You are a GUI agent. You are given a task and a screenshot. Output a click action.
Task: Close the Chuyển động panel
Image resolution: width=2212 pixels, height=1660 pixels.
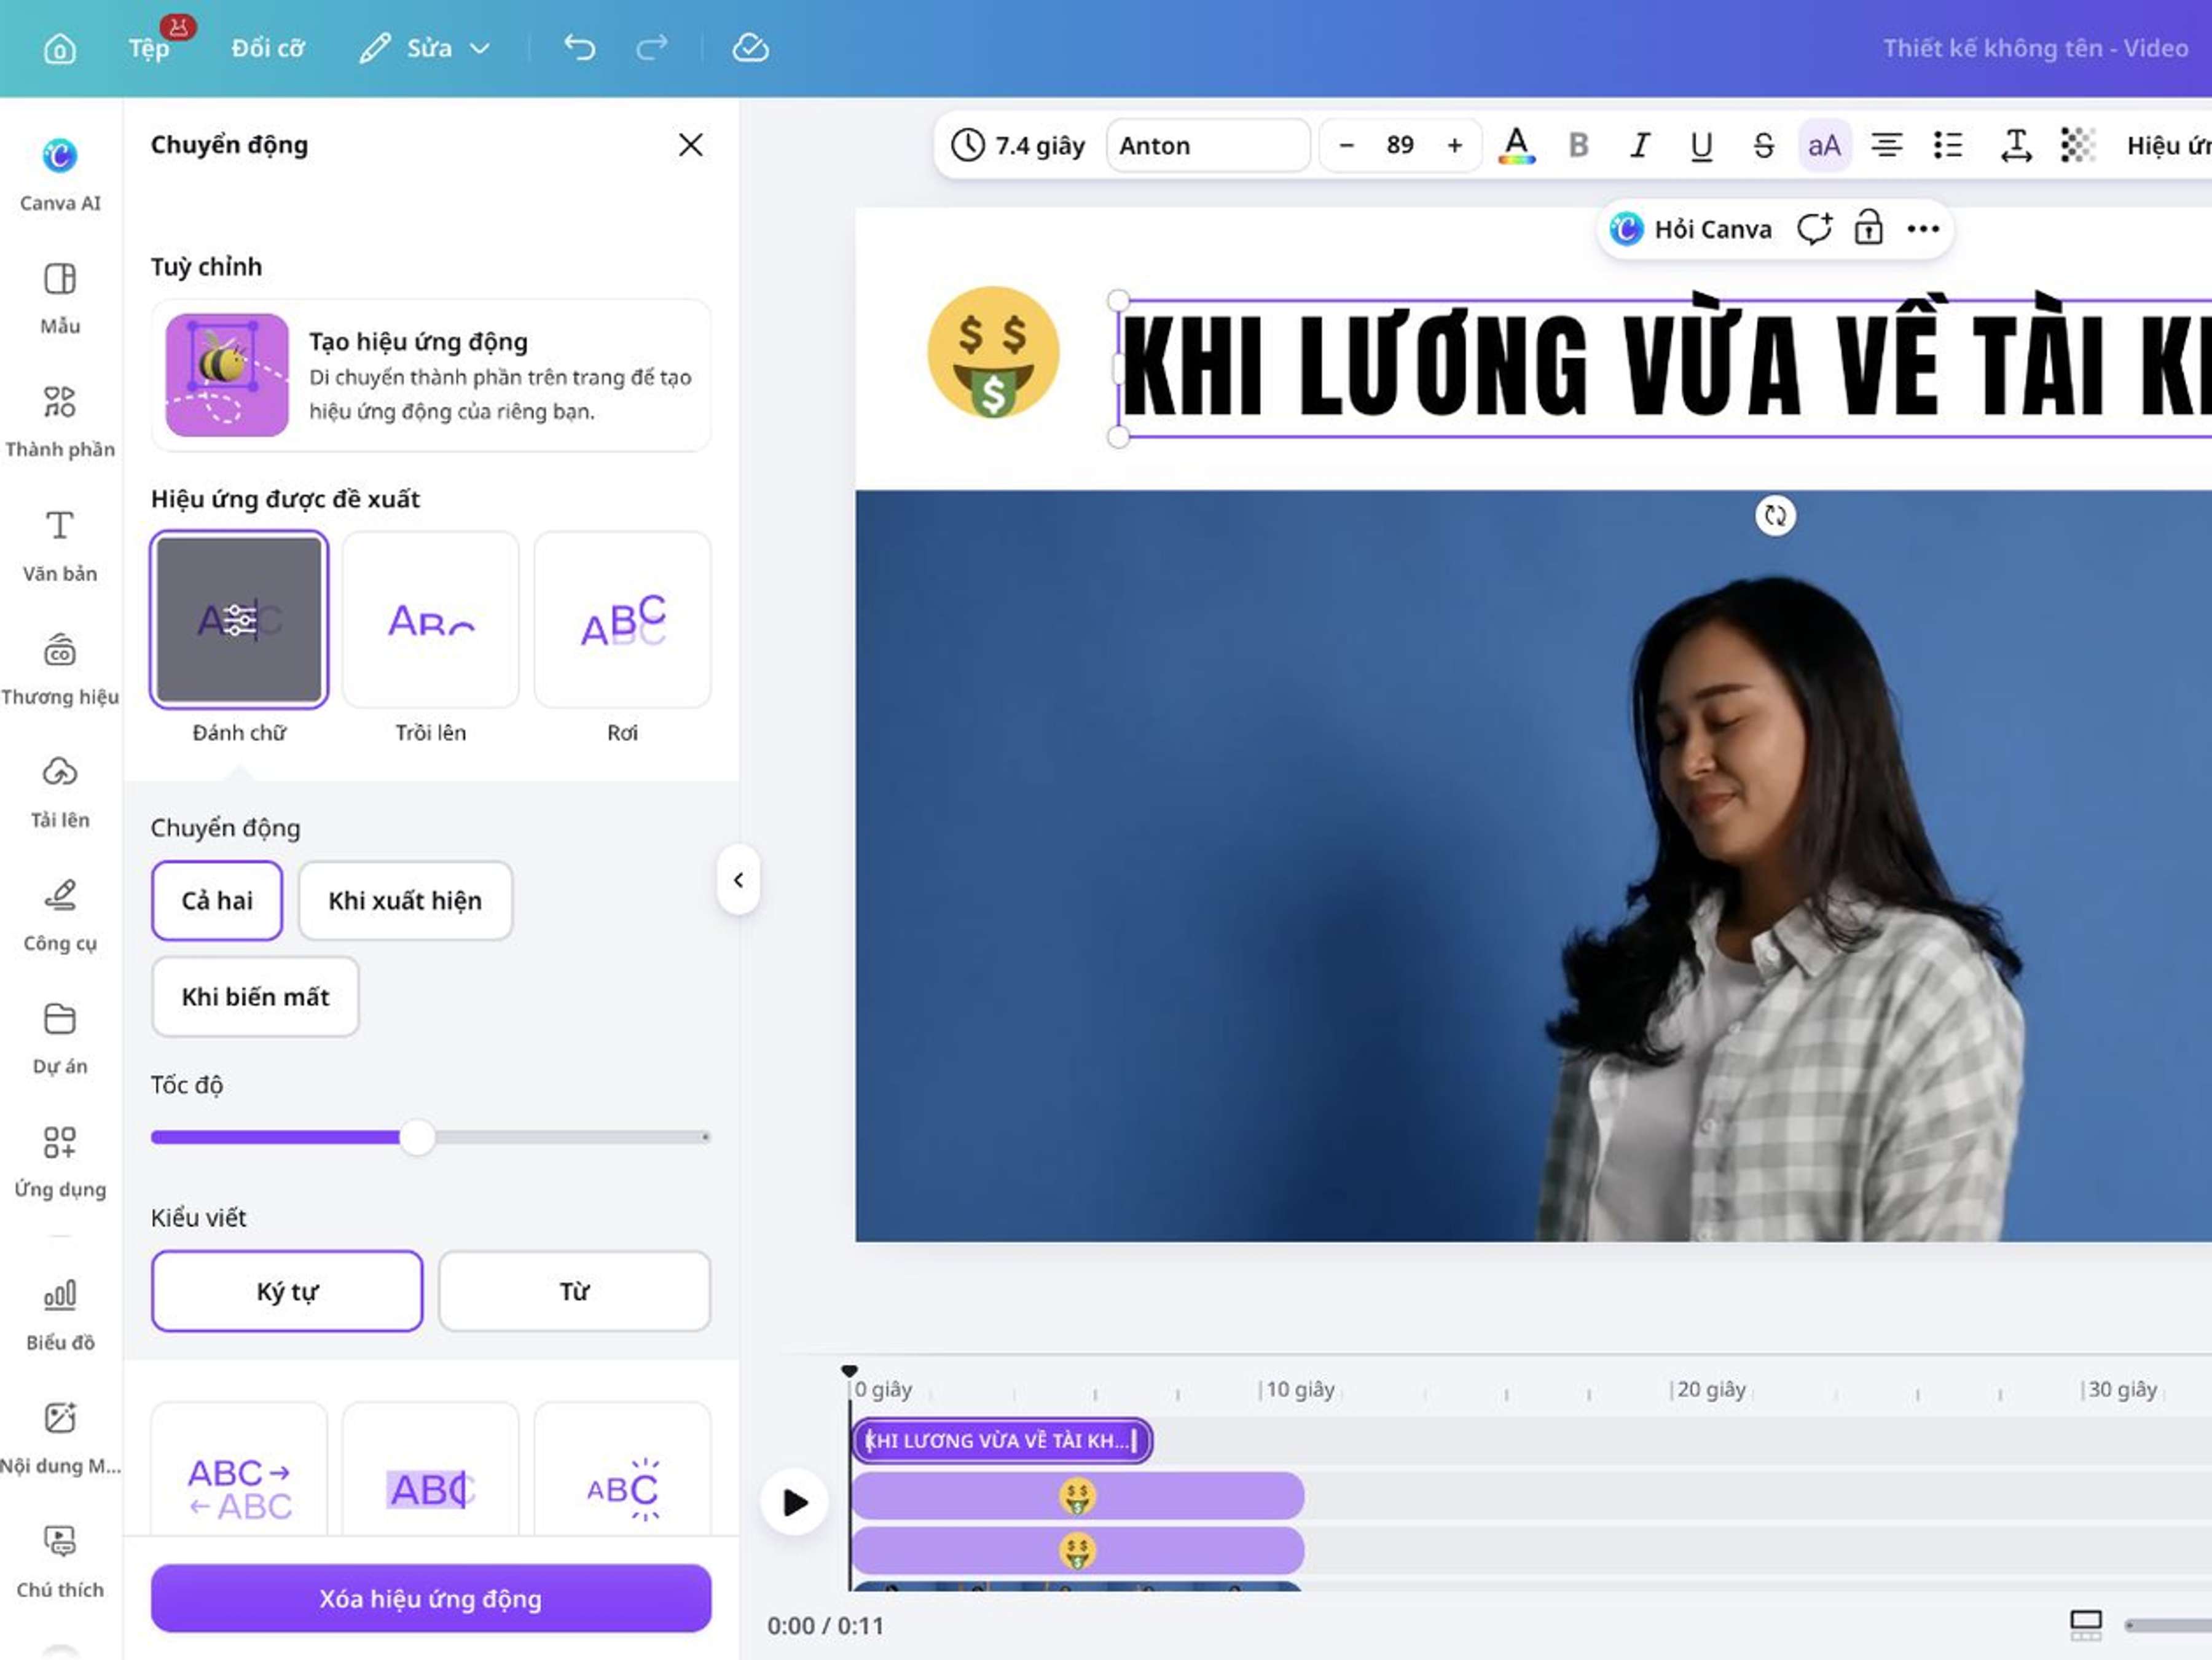[x=690, y=145]
